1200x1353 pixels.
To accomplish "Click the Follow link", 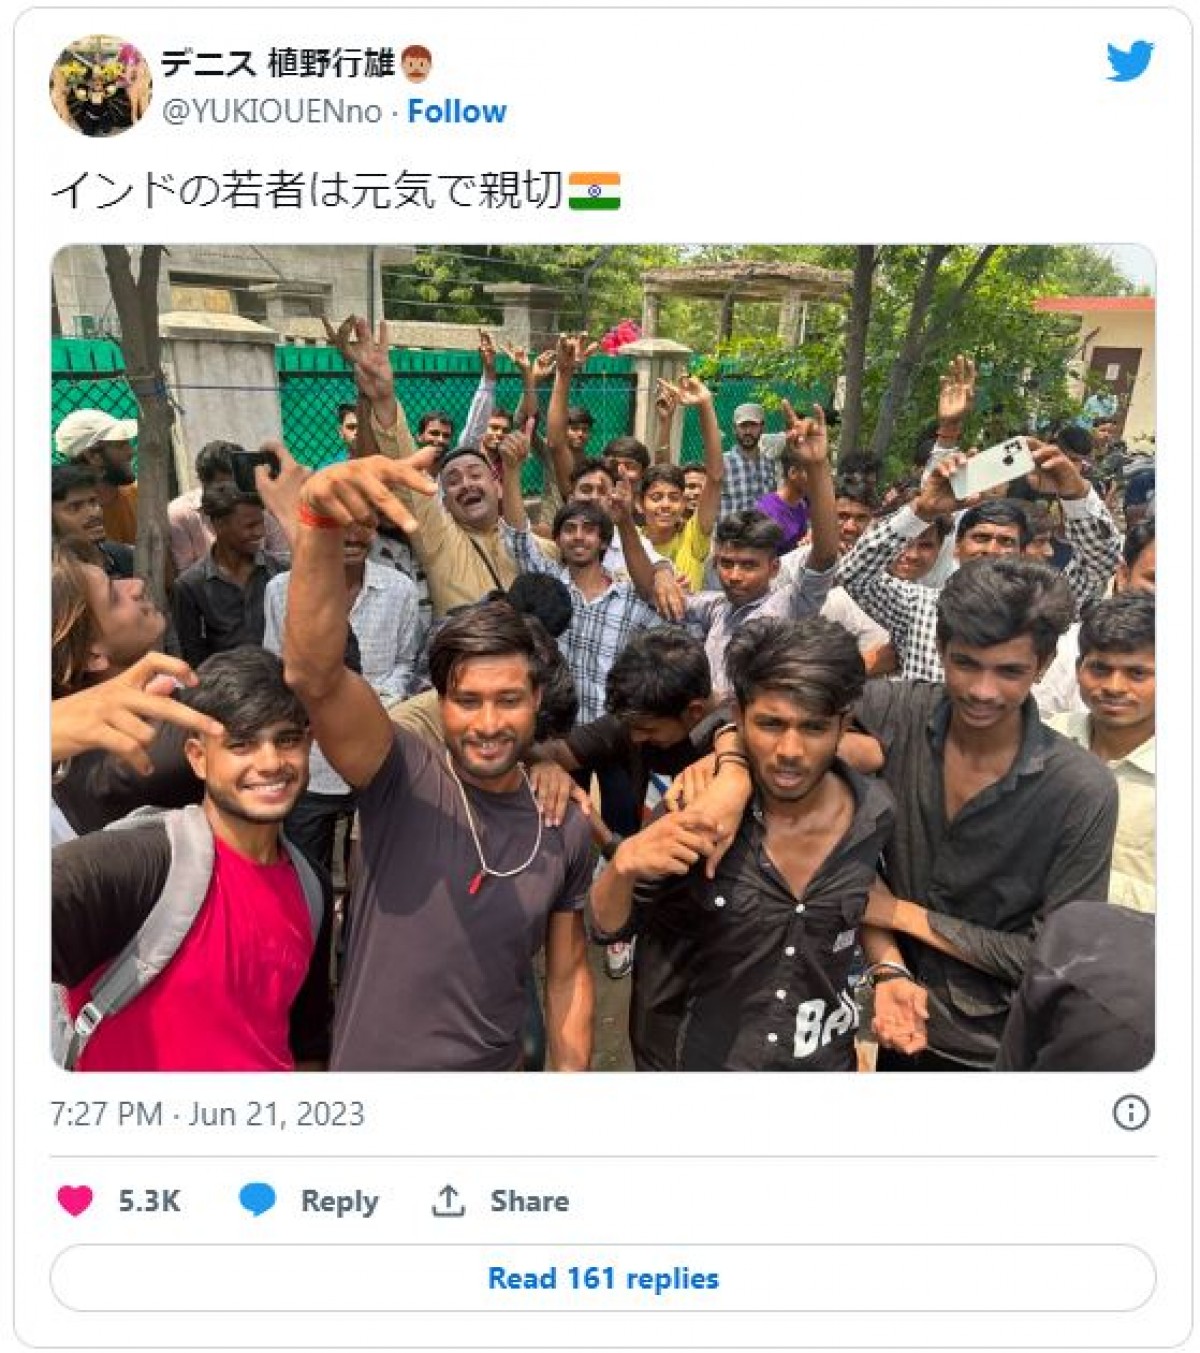I will [457, 111].
